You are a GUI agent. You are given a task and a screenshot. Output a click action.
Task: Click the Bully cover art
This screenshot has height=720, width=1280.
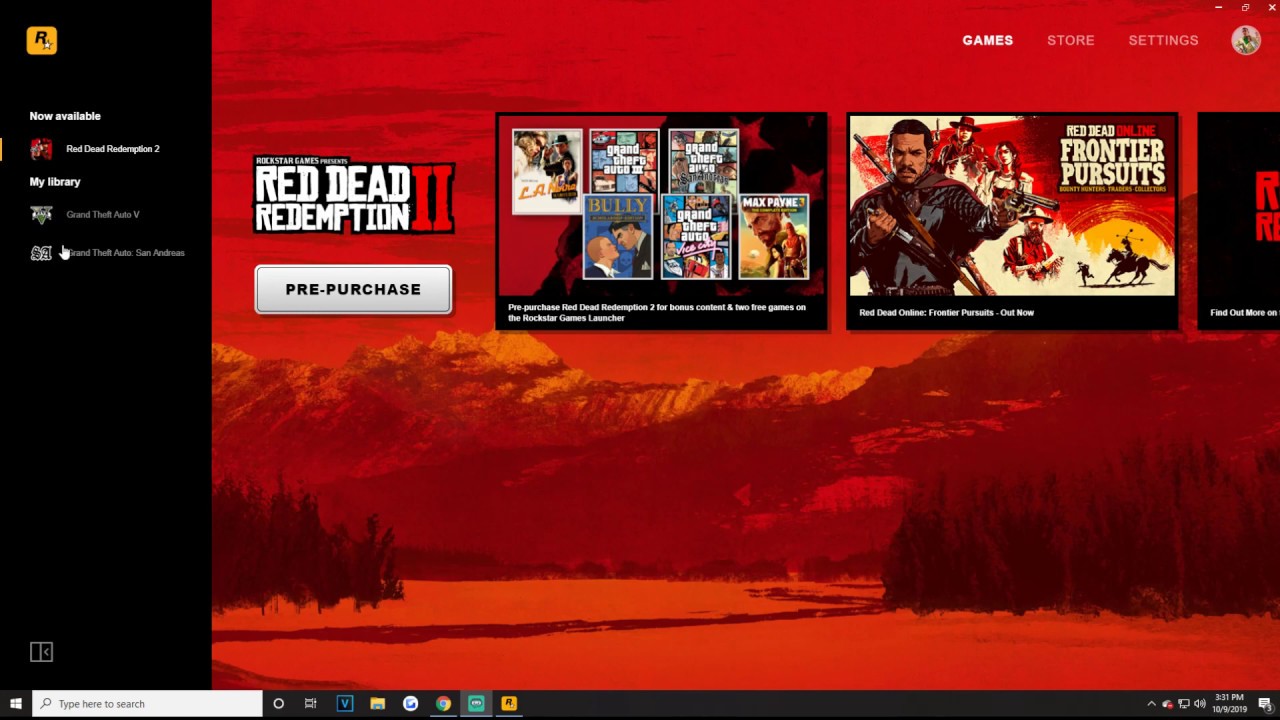(x=617, y=237)
